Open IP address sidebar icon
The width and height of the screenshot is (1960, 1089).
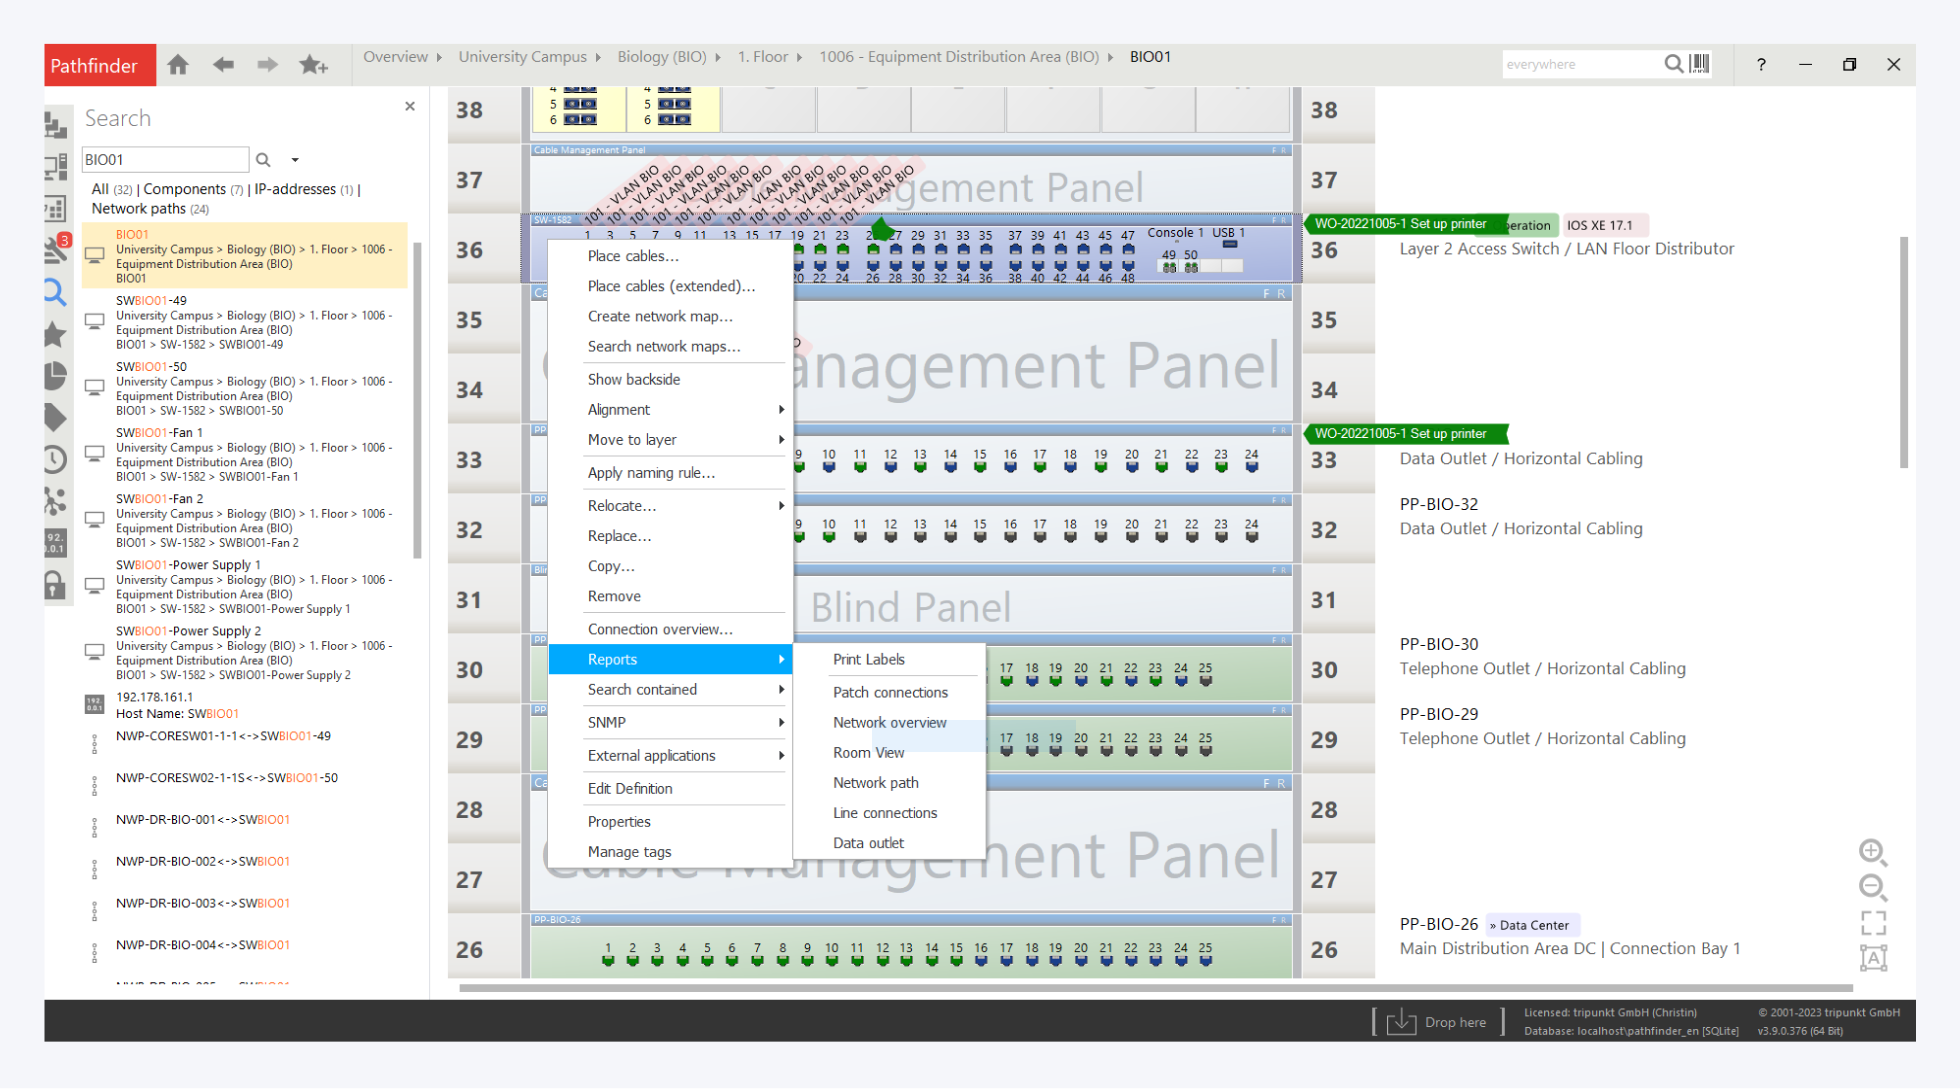(56, 543)
